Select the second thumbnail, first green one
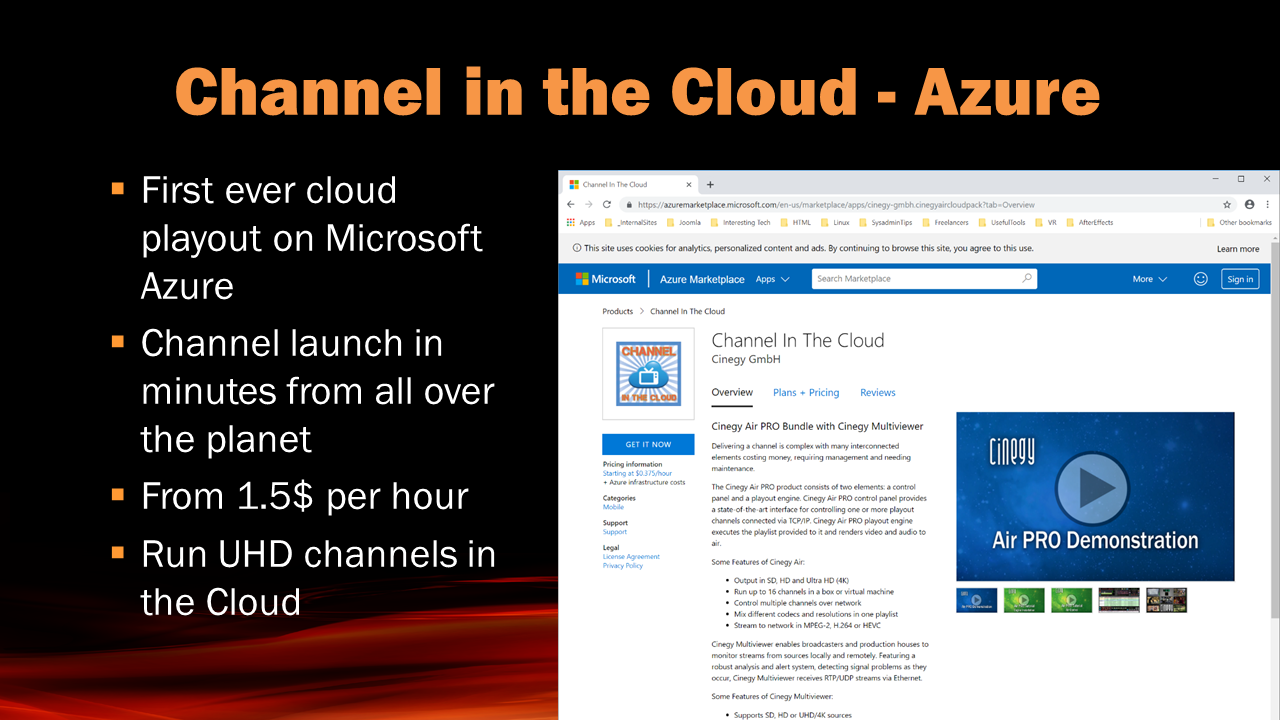Screen dimensions: 1280x720 click(1024, 600)
